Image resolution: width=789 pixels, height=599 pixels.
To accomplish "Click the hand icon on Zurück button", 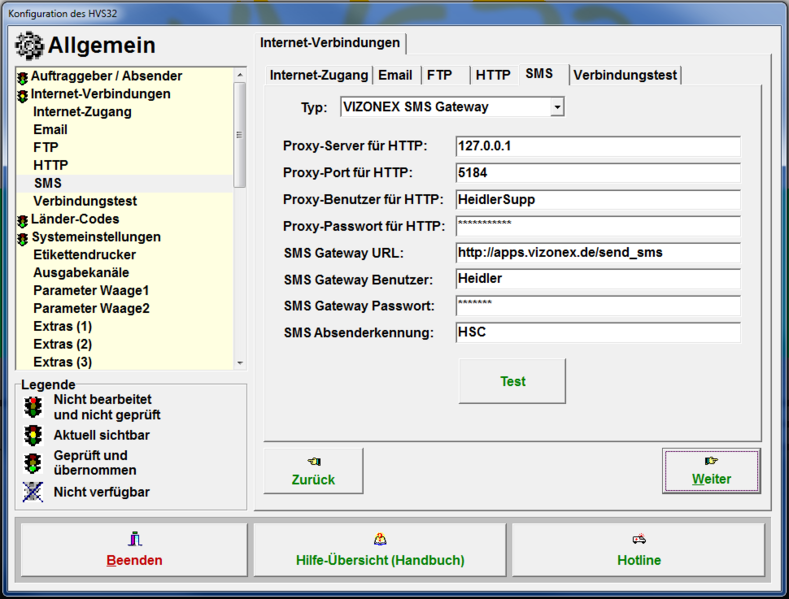I will tap(313, 461).
